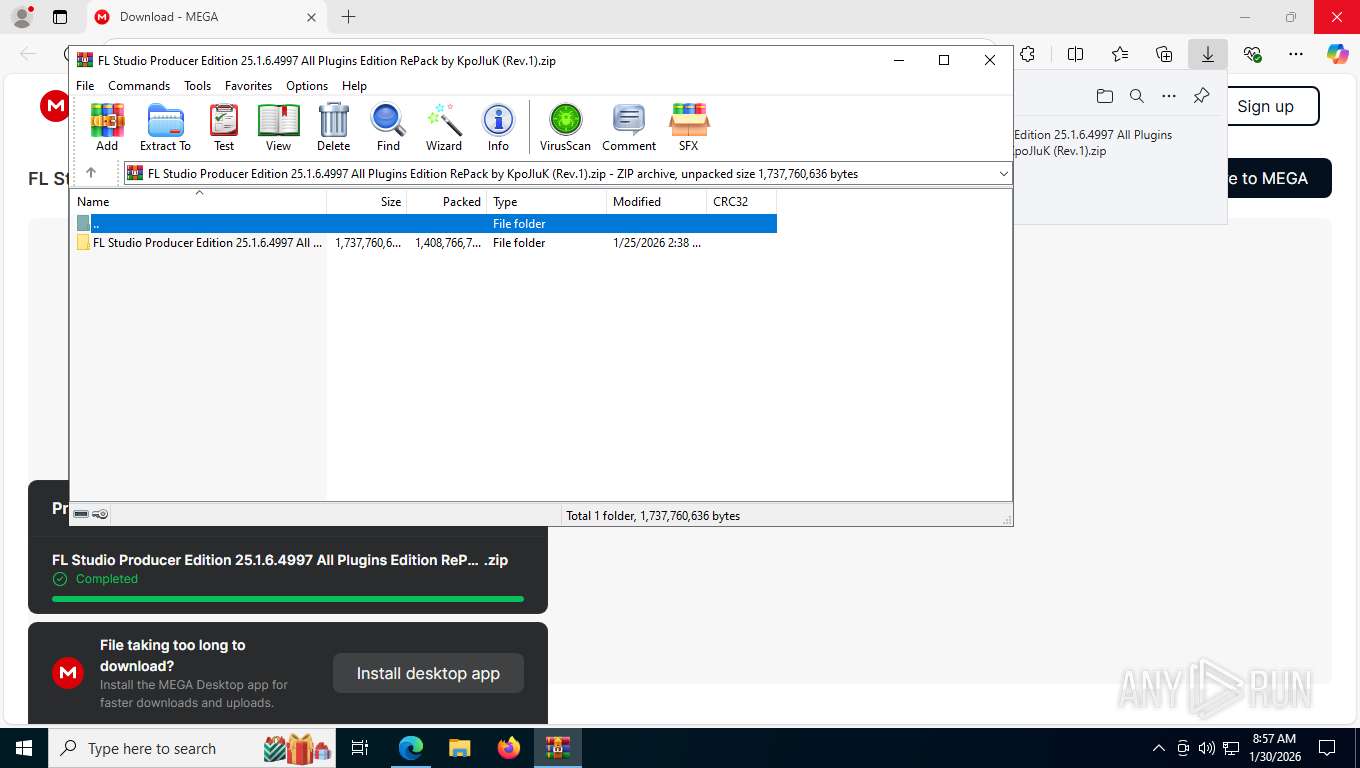Open the notification center icon

coord(1327,748)
